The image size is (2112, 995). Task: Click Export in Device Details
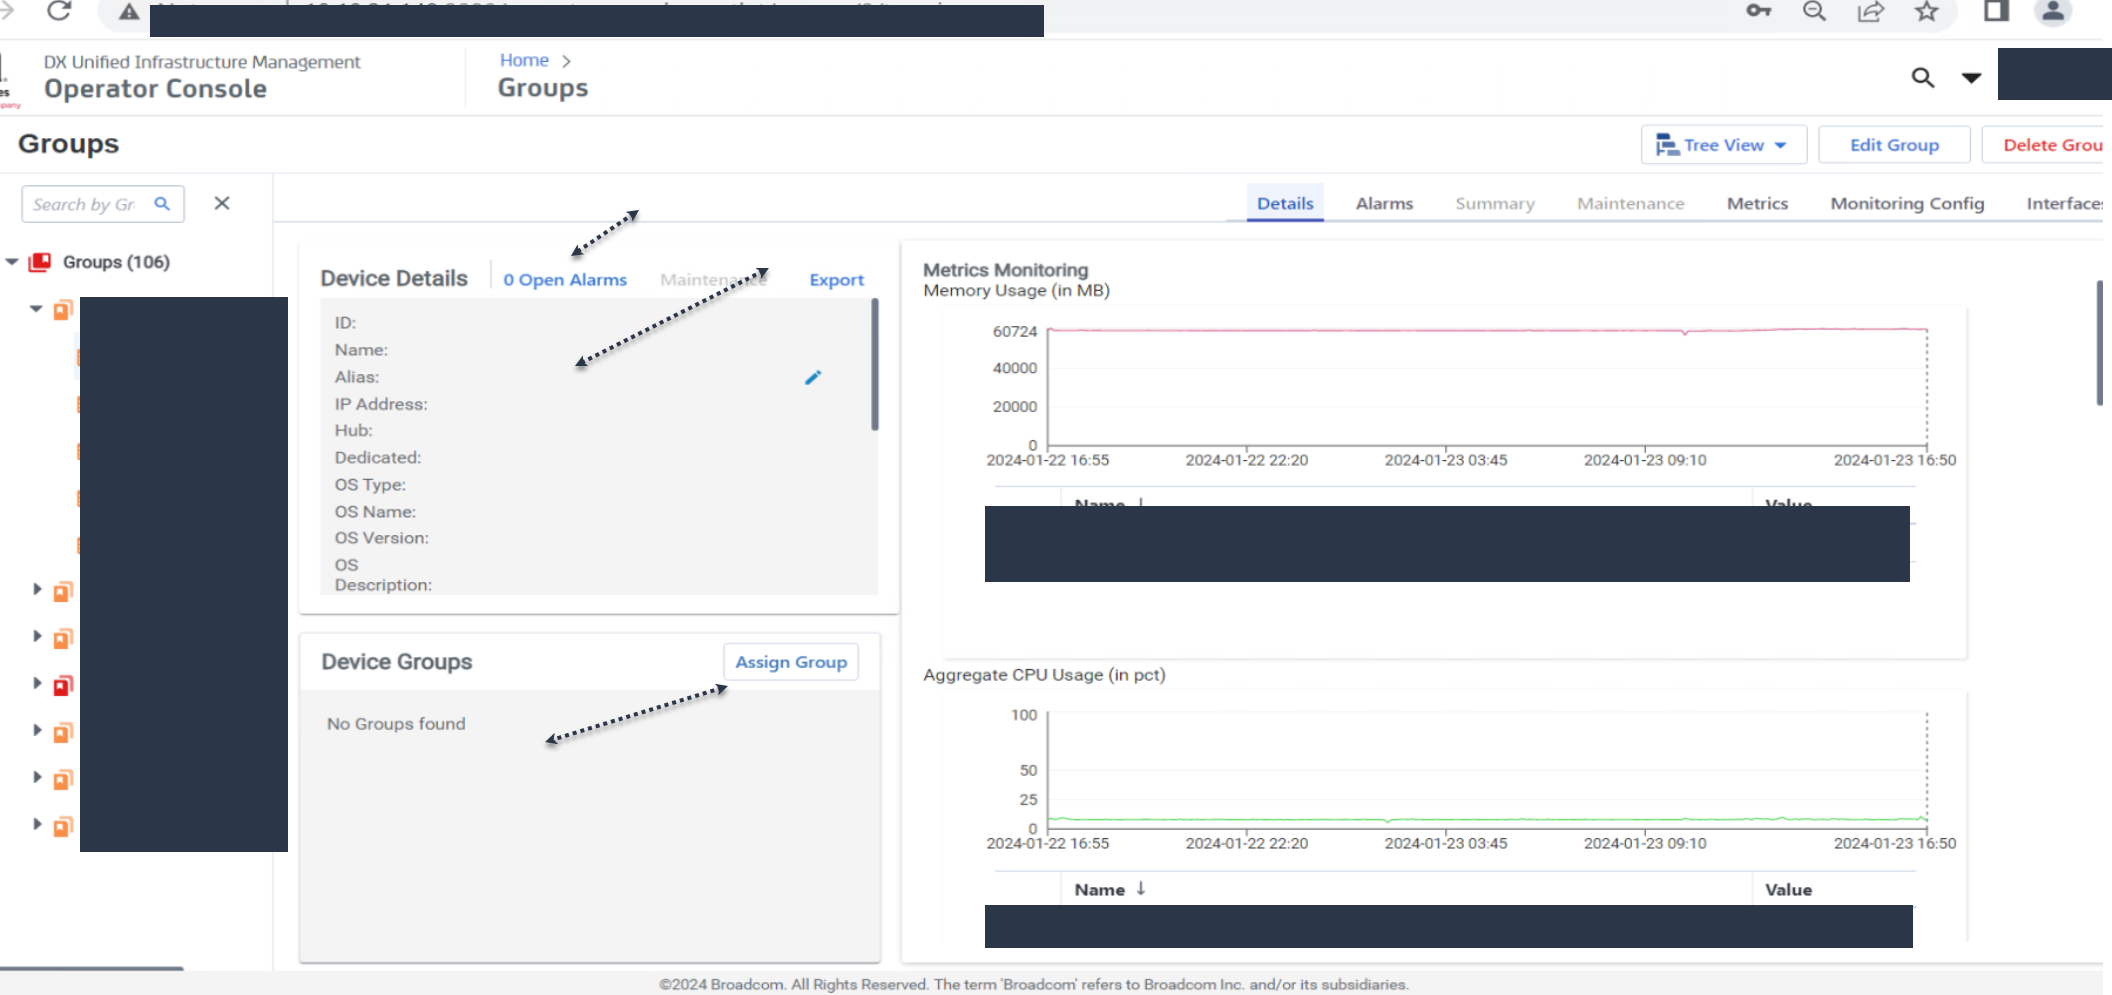pos(836,280)
